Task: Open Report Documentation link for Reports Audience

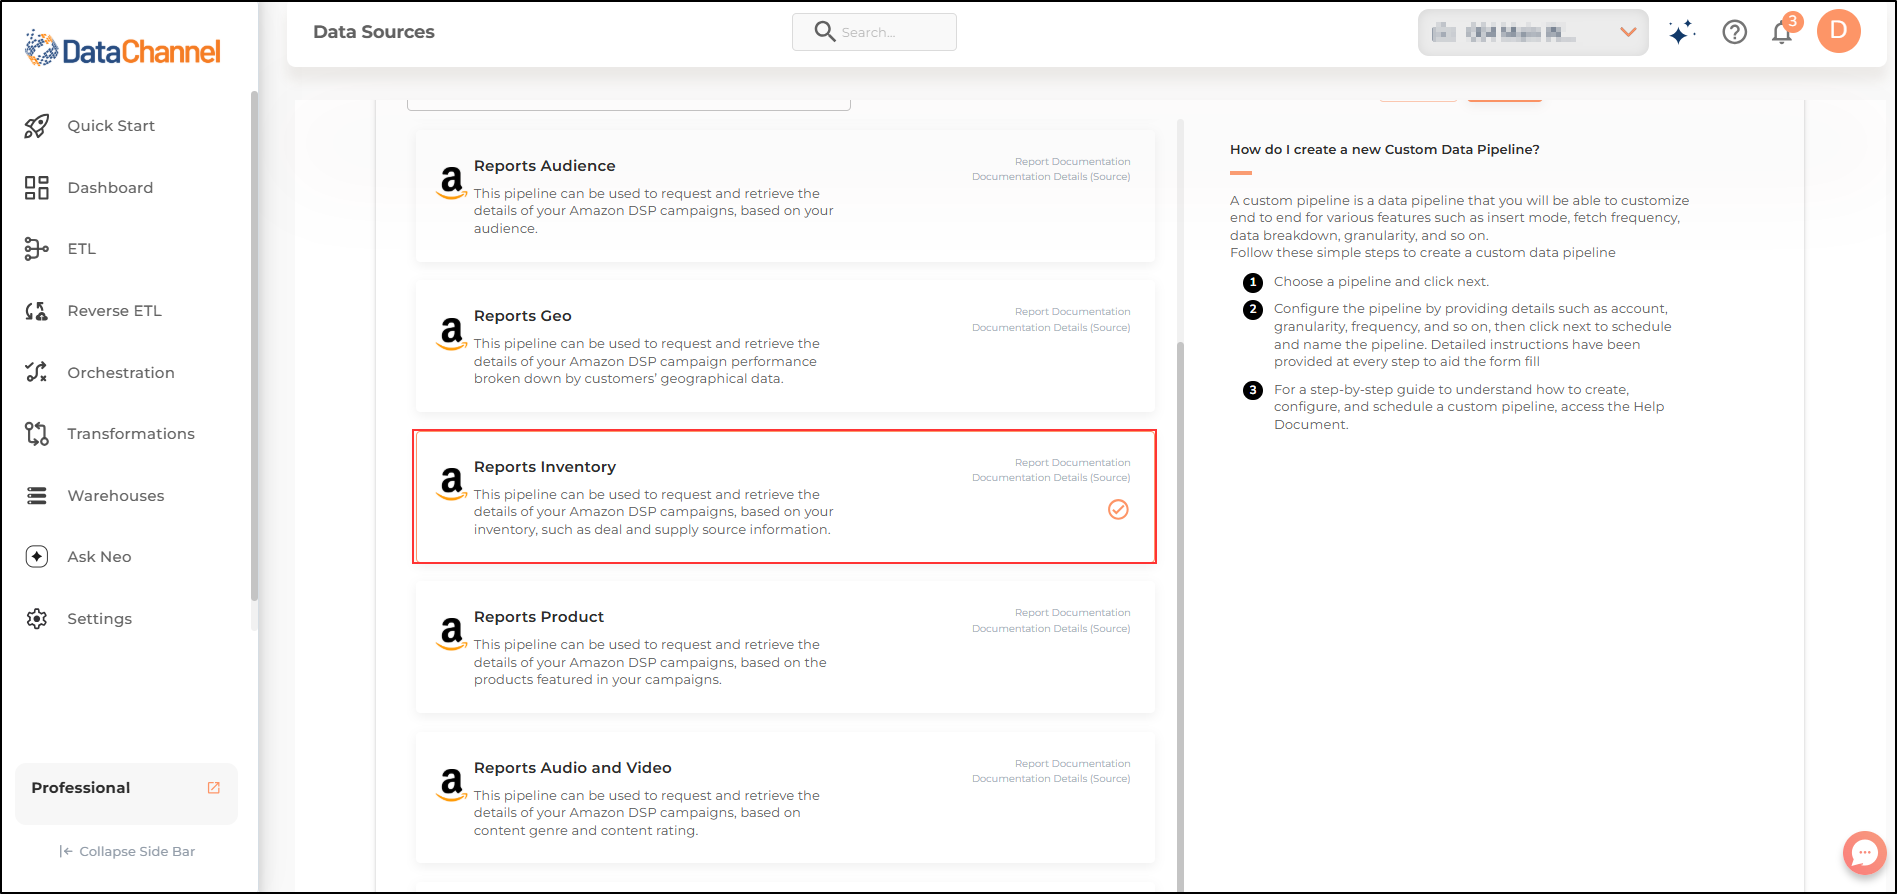Action: 1072,162
